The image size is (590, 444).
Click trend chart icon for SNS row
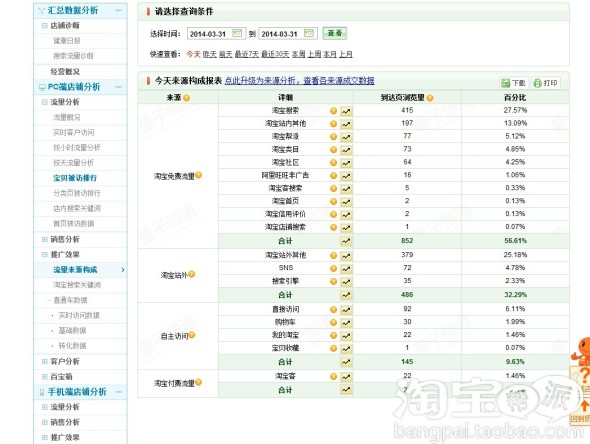click(346, 269)
